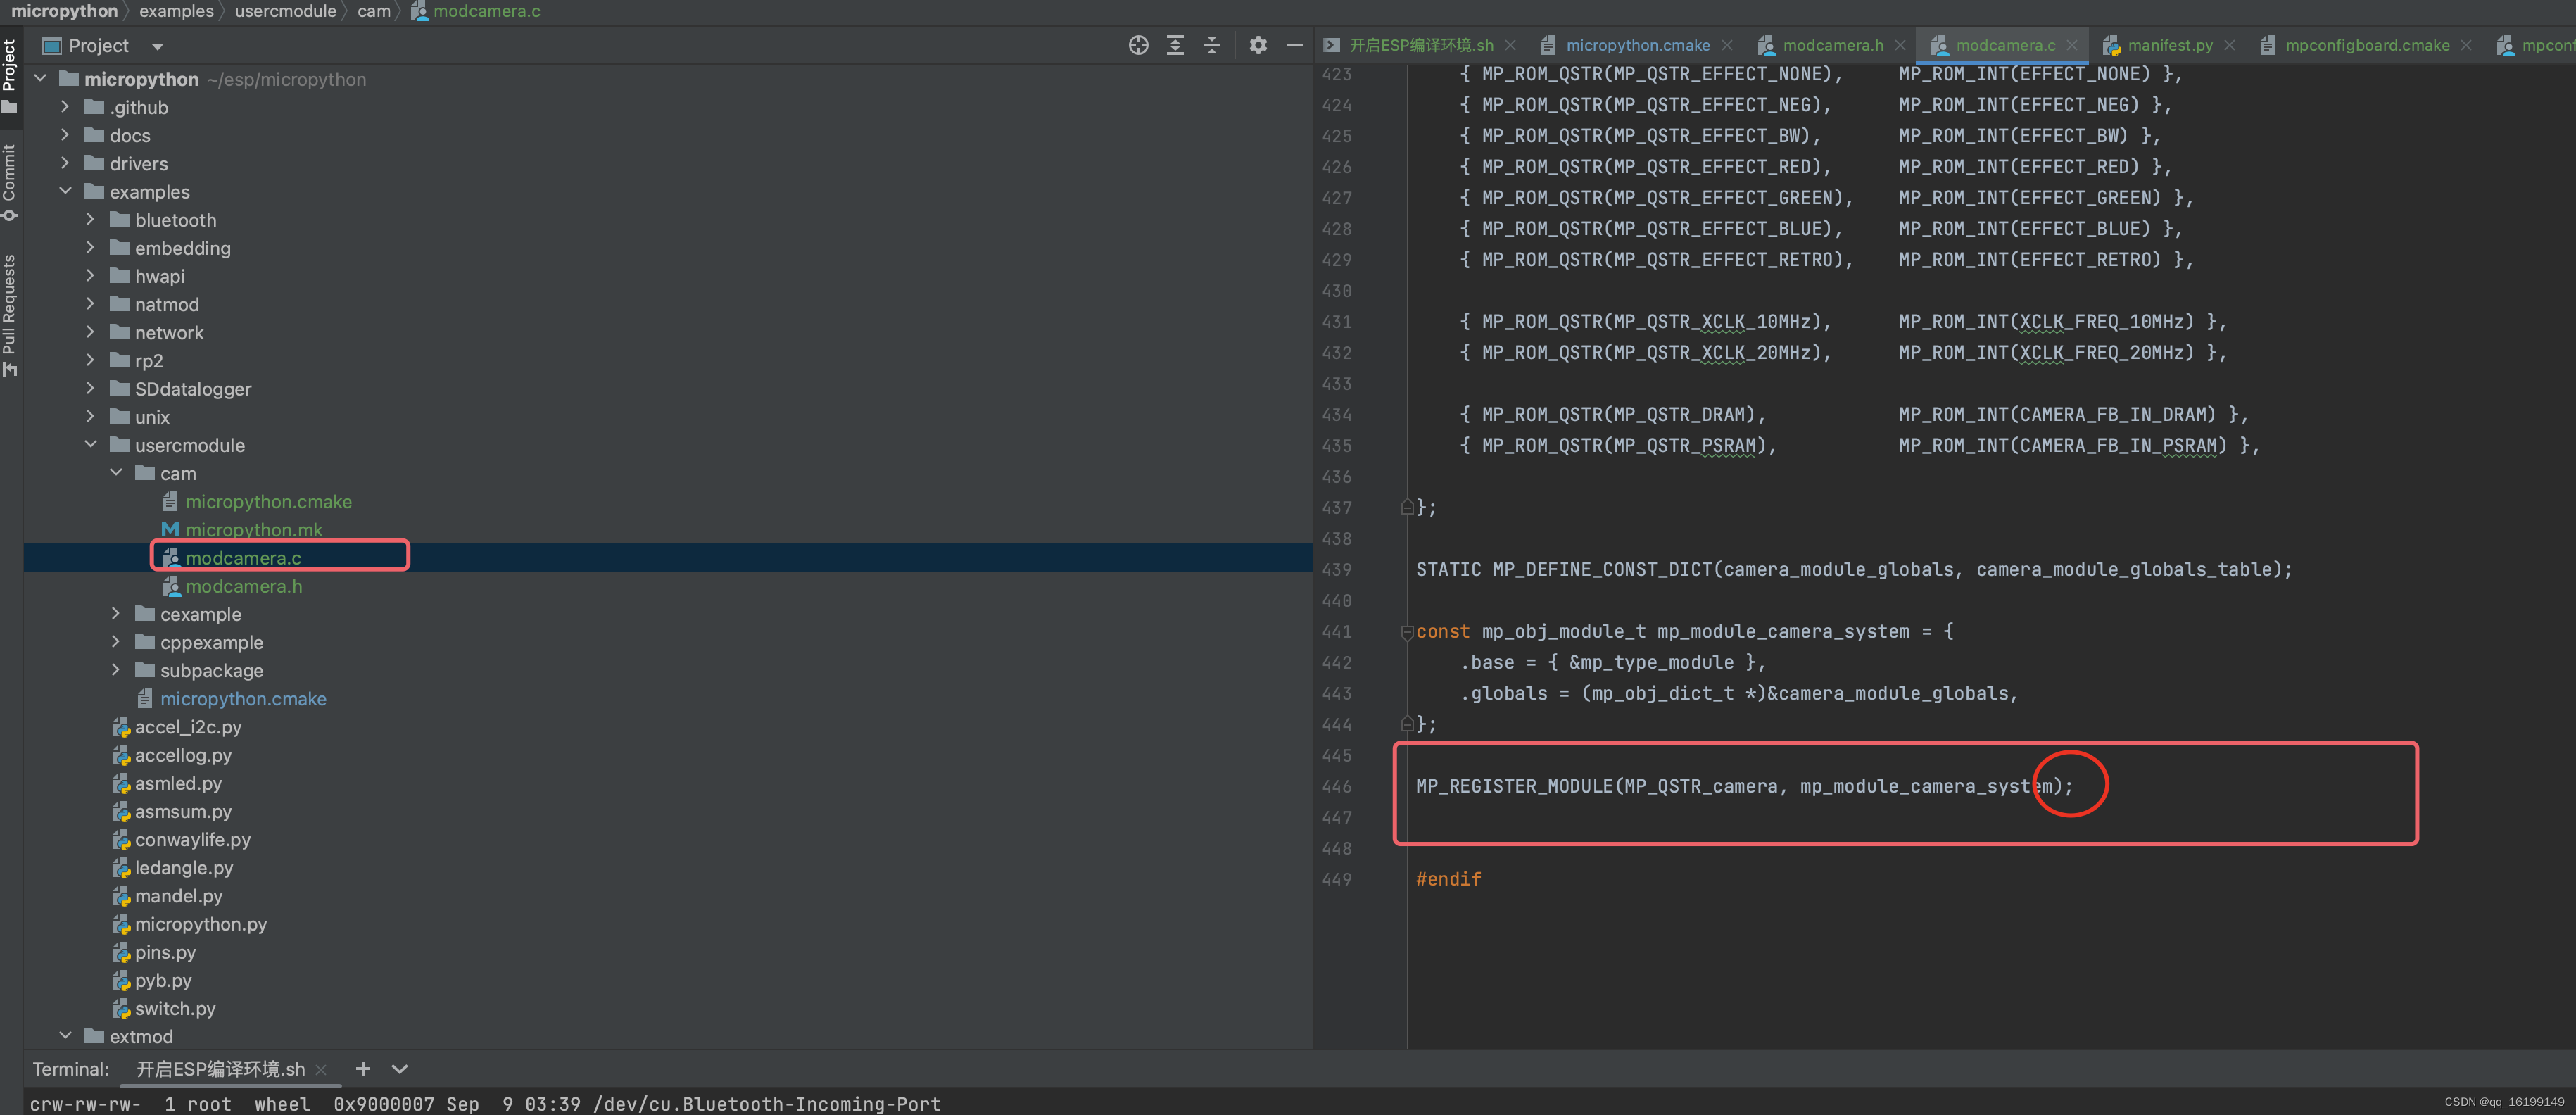
Task: Toggle fold marker at line 444
Action: click(1407, 725)
